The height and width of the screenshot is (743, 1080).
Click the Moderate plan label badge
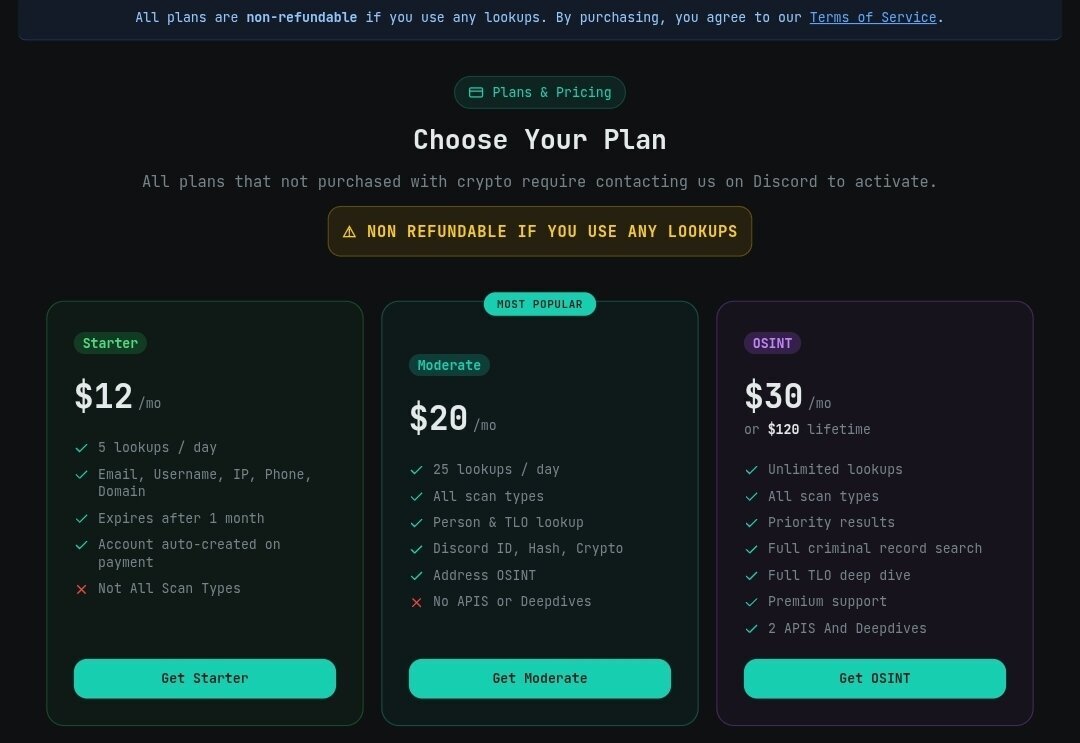point(449,365)
